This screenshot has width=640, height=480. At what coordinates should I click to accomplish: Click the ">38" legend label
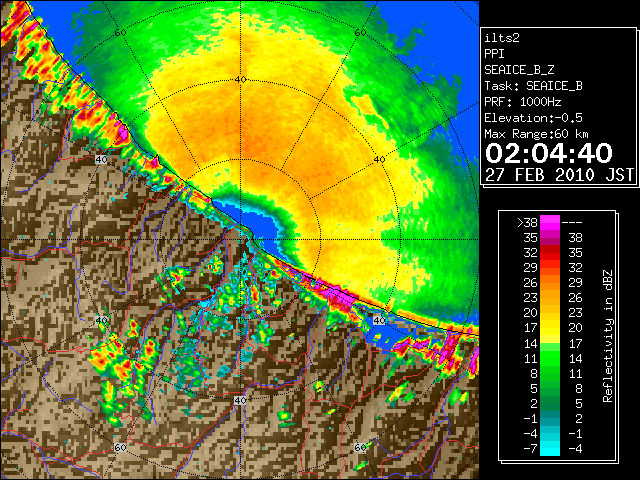click(x=527, y=222)
